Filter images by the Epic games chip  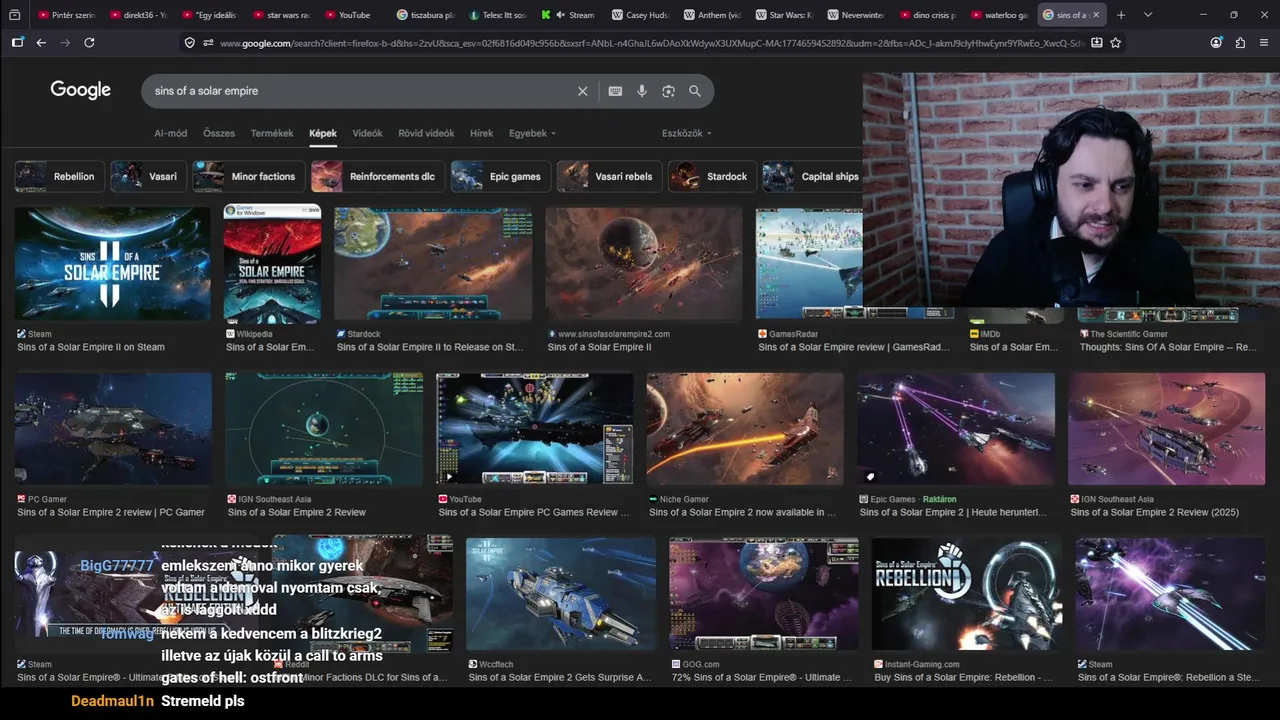click(501, 176)
